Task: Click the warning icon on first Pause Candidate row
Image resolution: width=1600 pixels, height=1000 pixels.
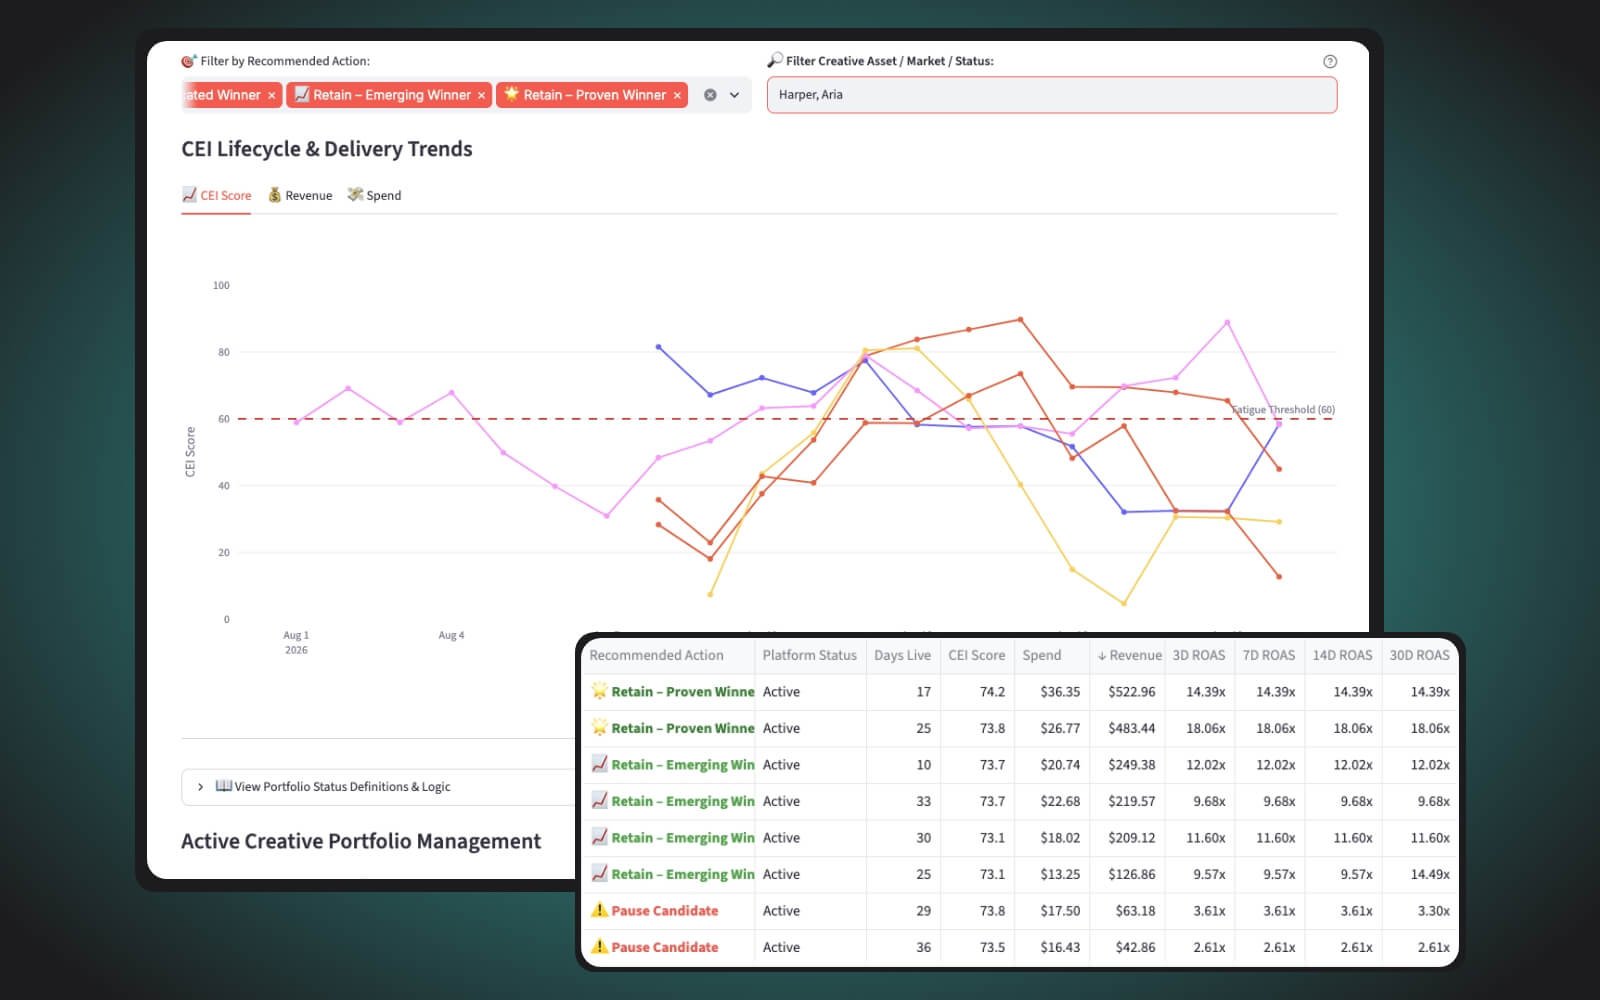Action: point(599,910)
